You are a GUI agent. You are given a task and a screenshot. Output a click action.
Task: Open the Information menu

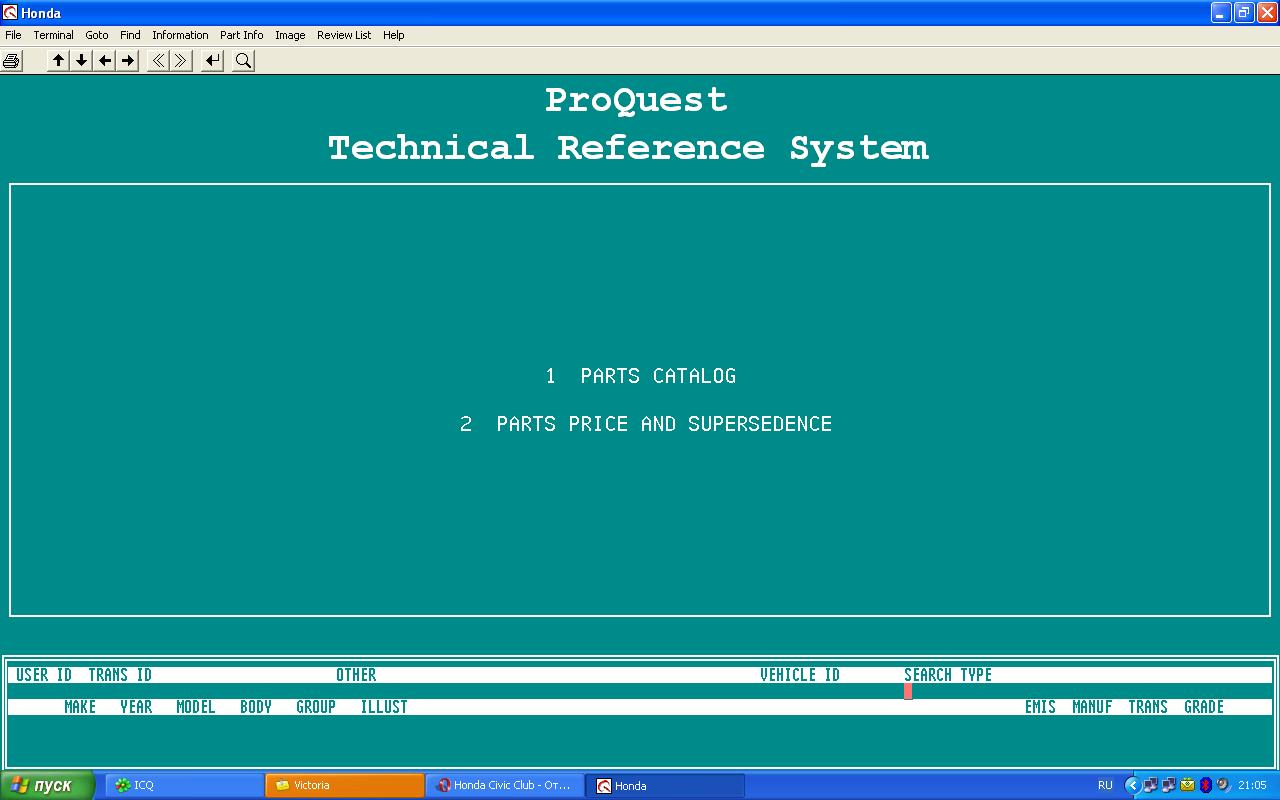pos(180,35)
